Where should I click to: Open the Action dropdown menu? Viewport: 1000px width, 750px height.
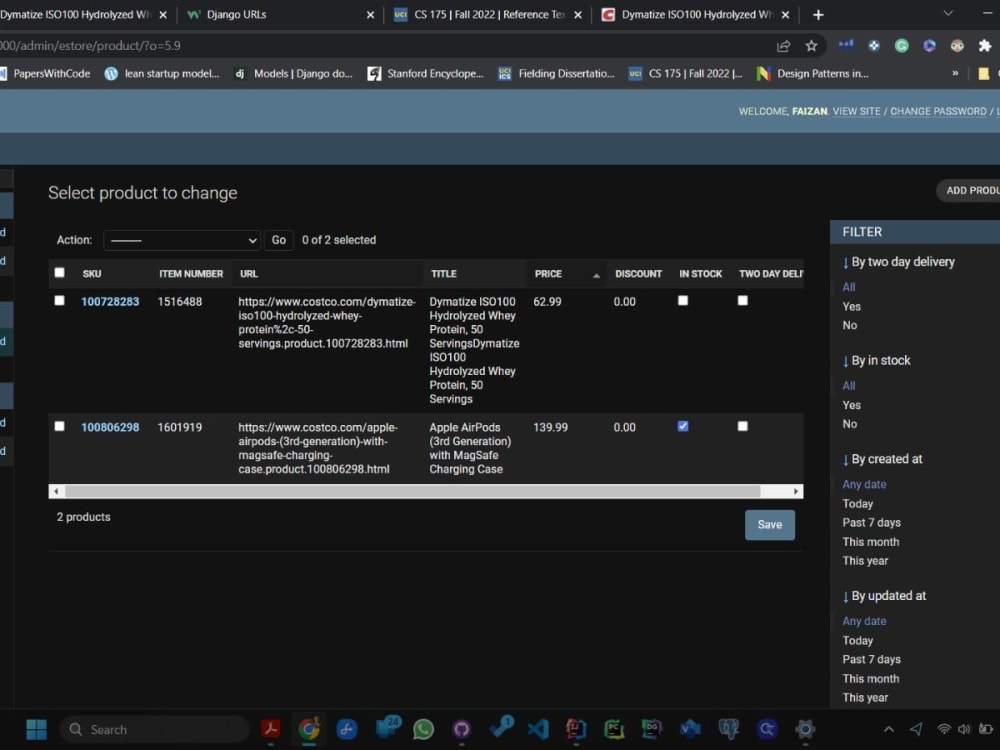point(181,240)
